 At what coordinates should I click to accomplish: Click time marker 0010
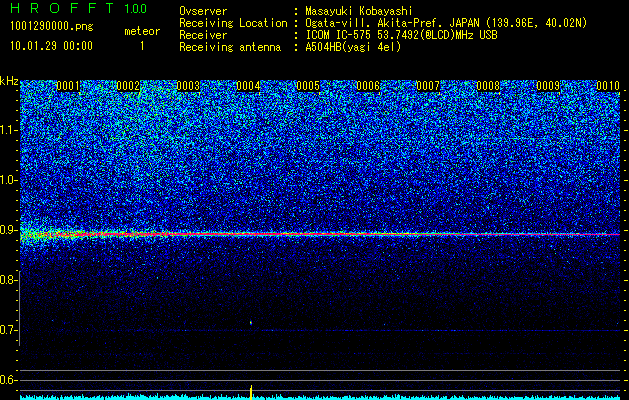click(x=608, y=86)
